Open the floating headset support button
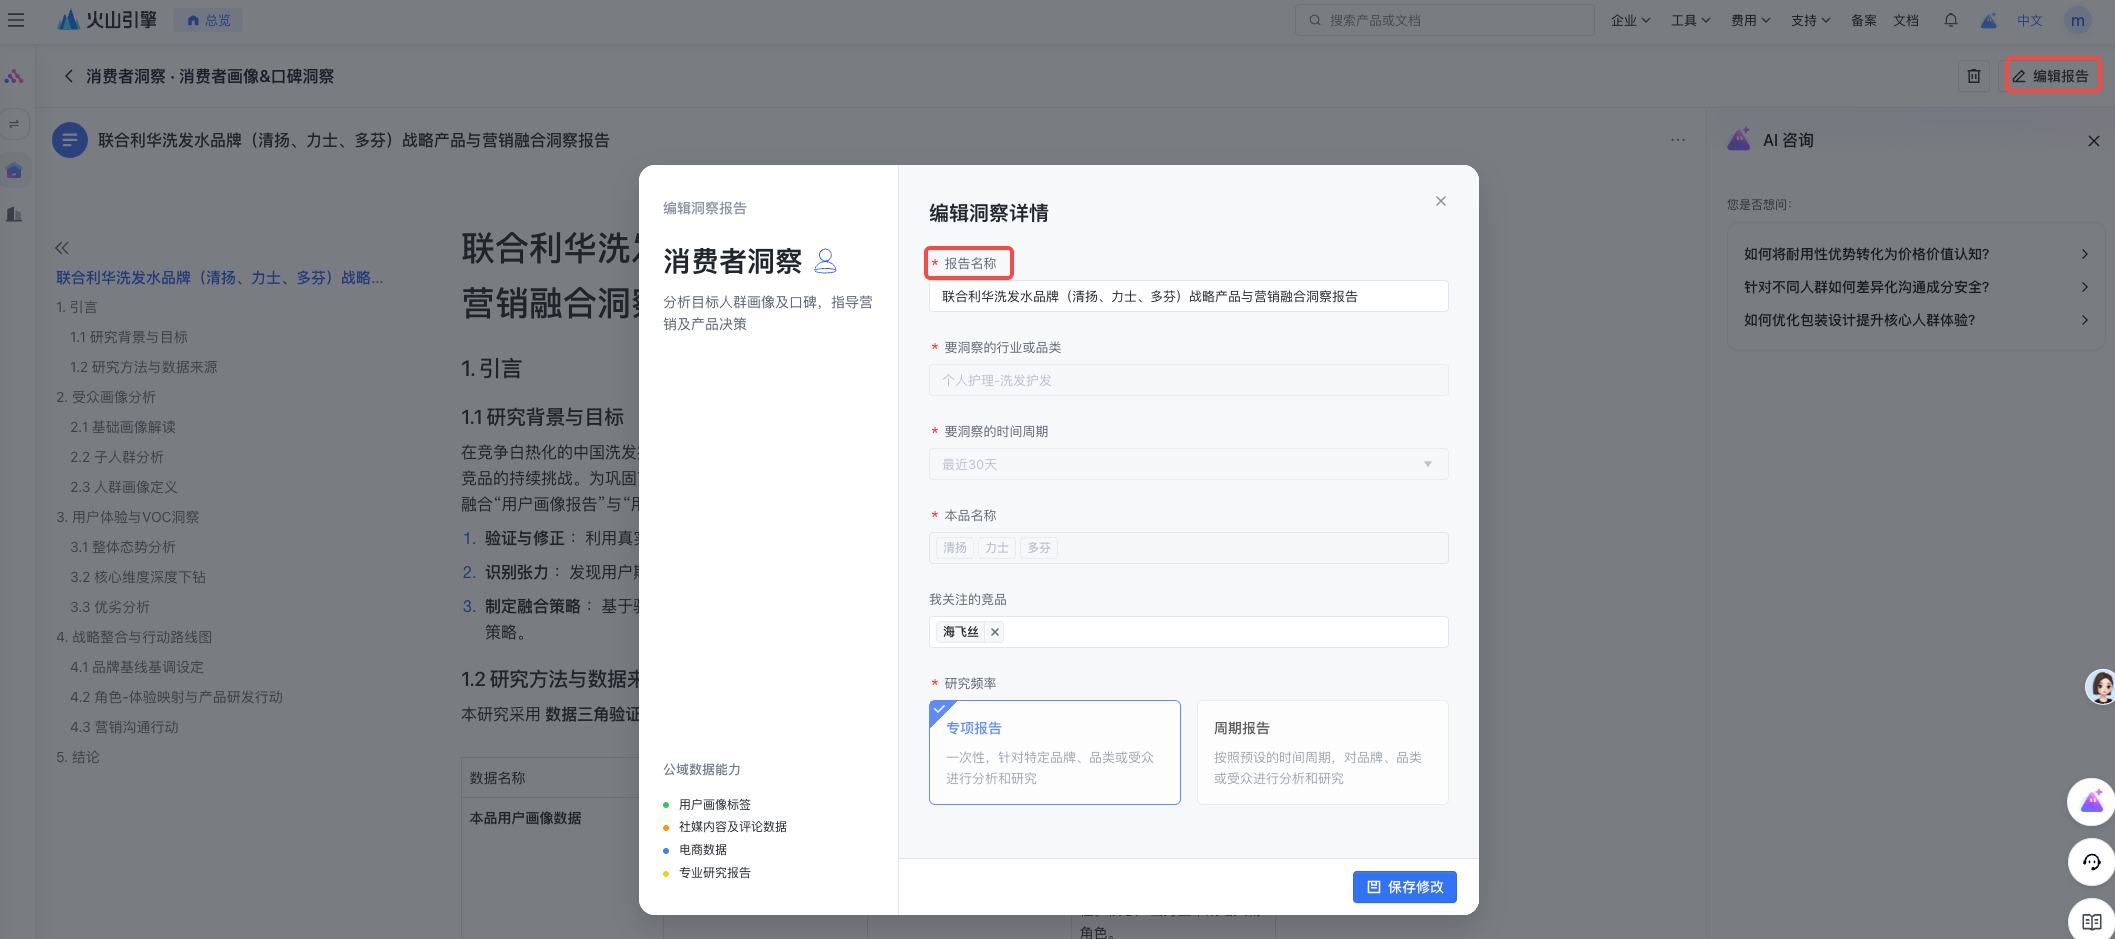Viewport: 2115px width, 939px height. (2092, 862)
